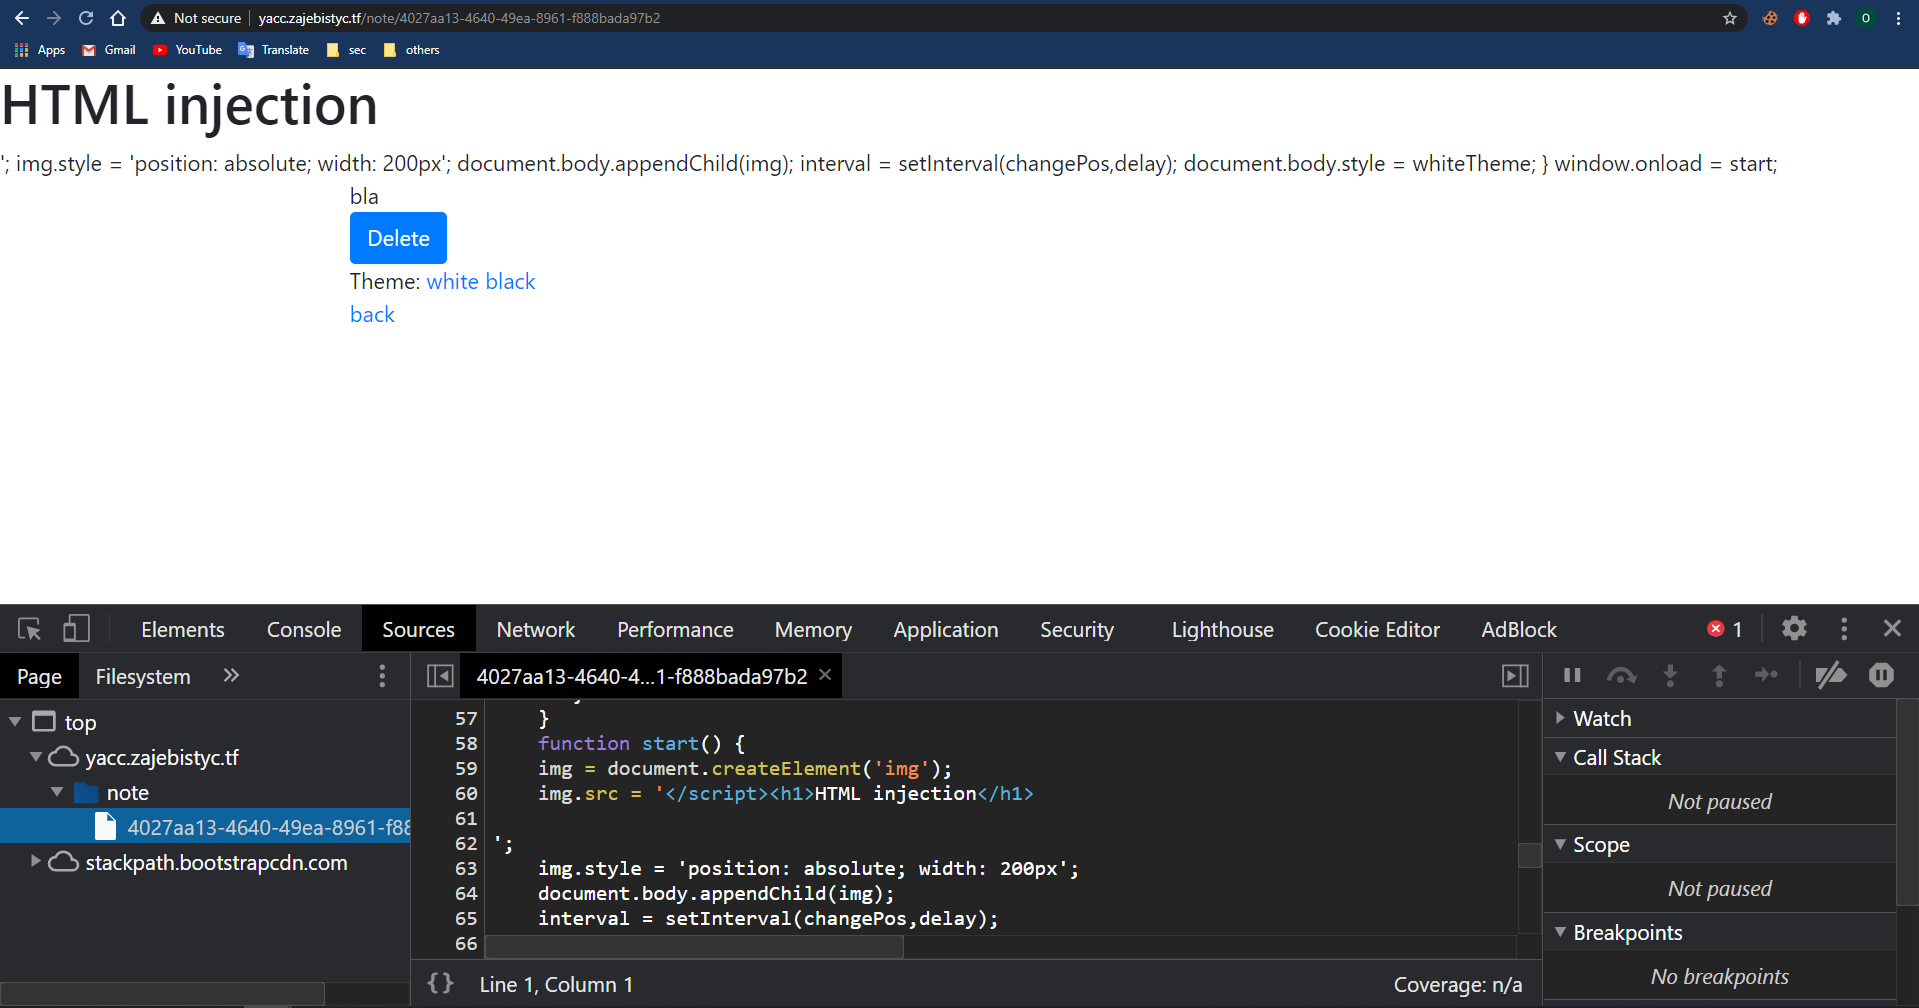Image resolution: width=1919 pixels, height=1008 pixels.
Task: Follow the back link
Action: (372, 315)
